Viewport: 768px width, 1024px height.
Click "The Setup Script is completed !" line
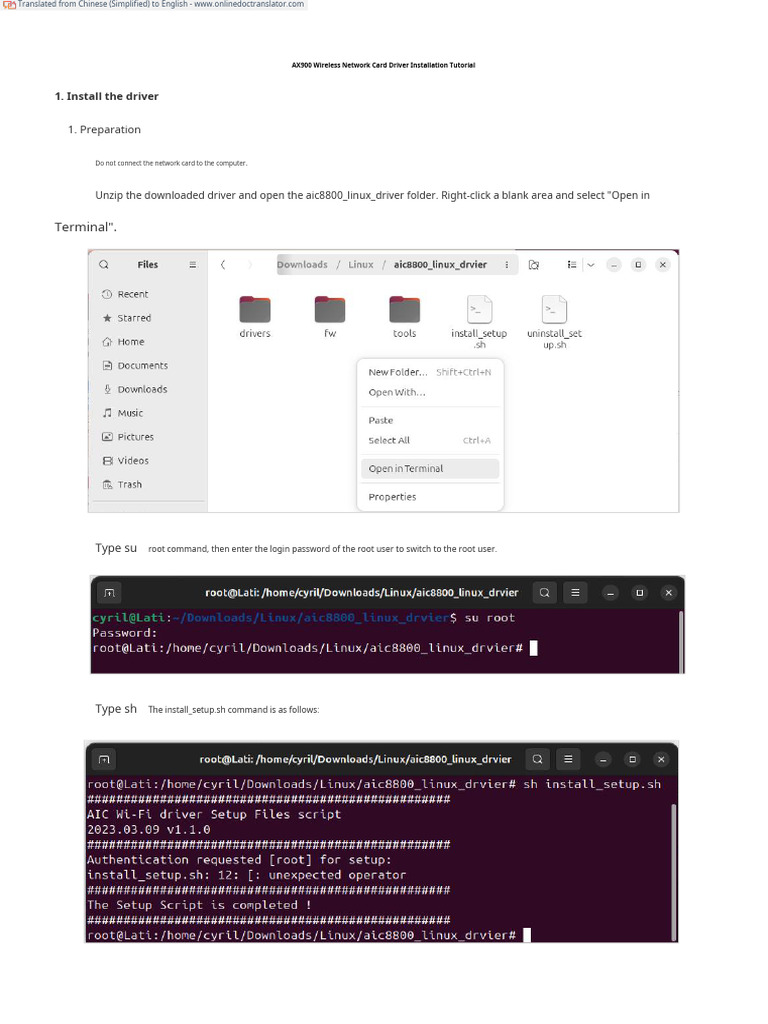[x=199, y=905]
